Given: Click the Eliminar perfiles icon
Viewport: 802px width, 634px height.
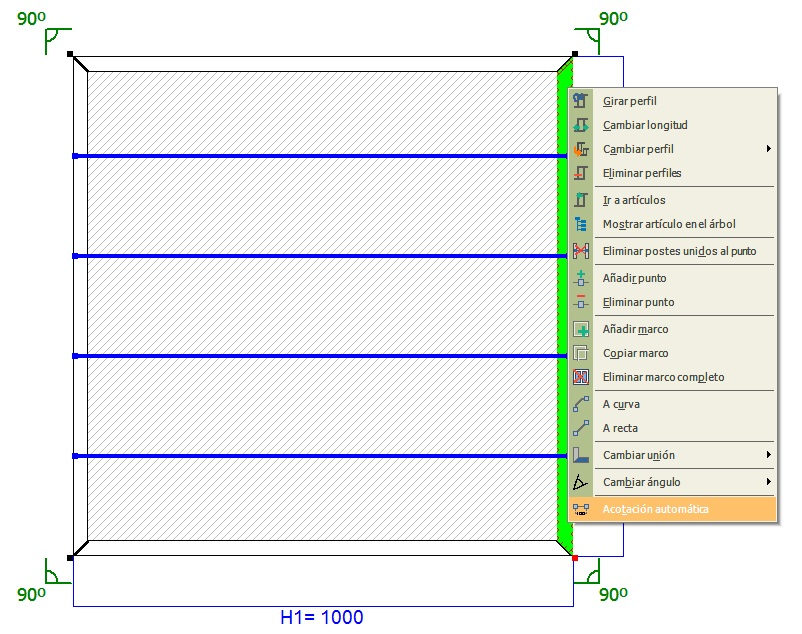Looking at the screenshot, I should click(581, 173).
